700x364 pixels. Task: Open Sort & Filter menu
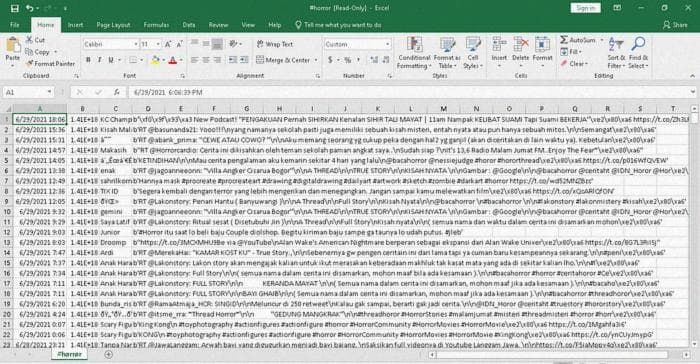[616, 53]
